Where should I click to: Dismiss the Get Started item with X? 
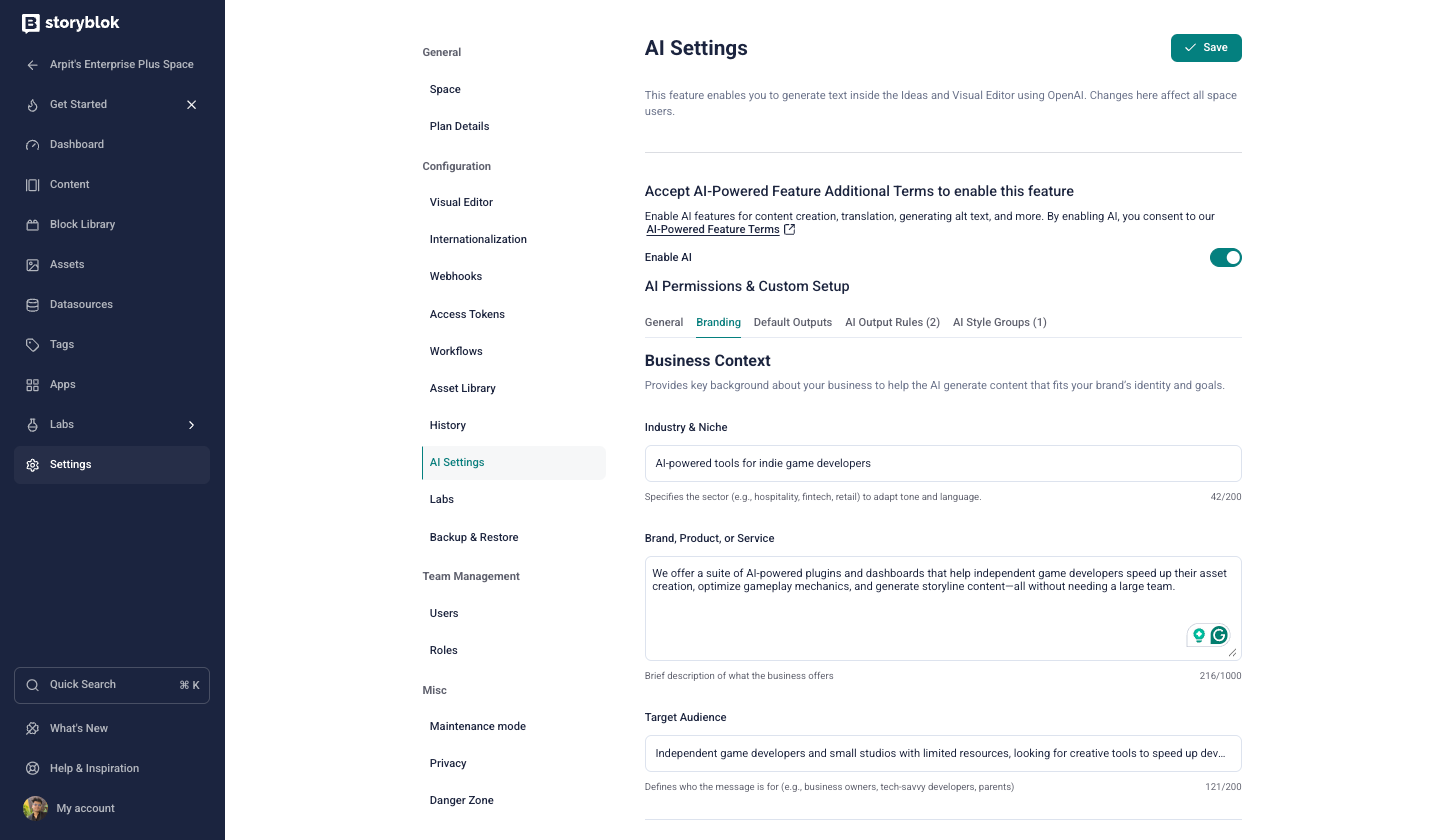pyautogui.click(x=192, y=105)
